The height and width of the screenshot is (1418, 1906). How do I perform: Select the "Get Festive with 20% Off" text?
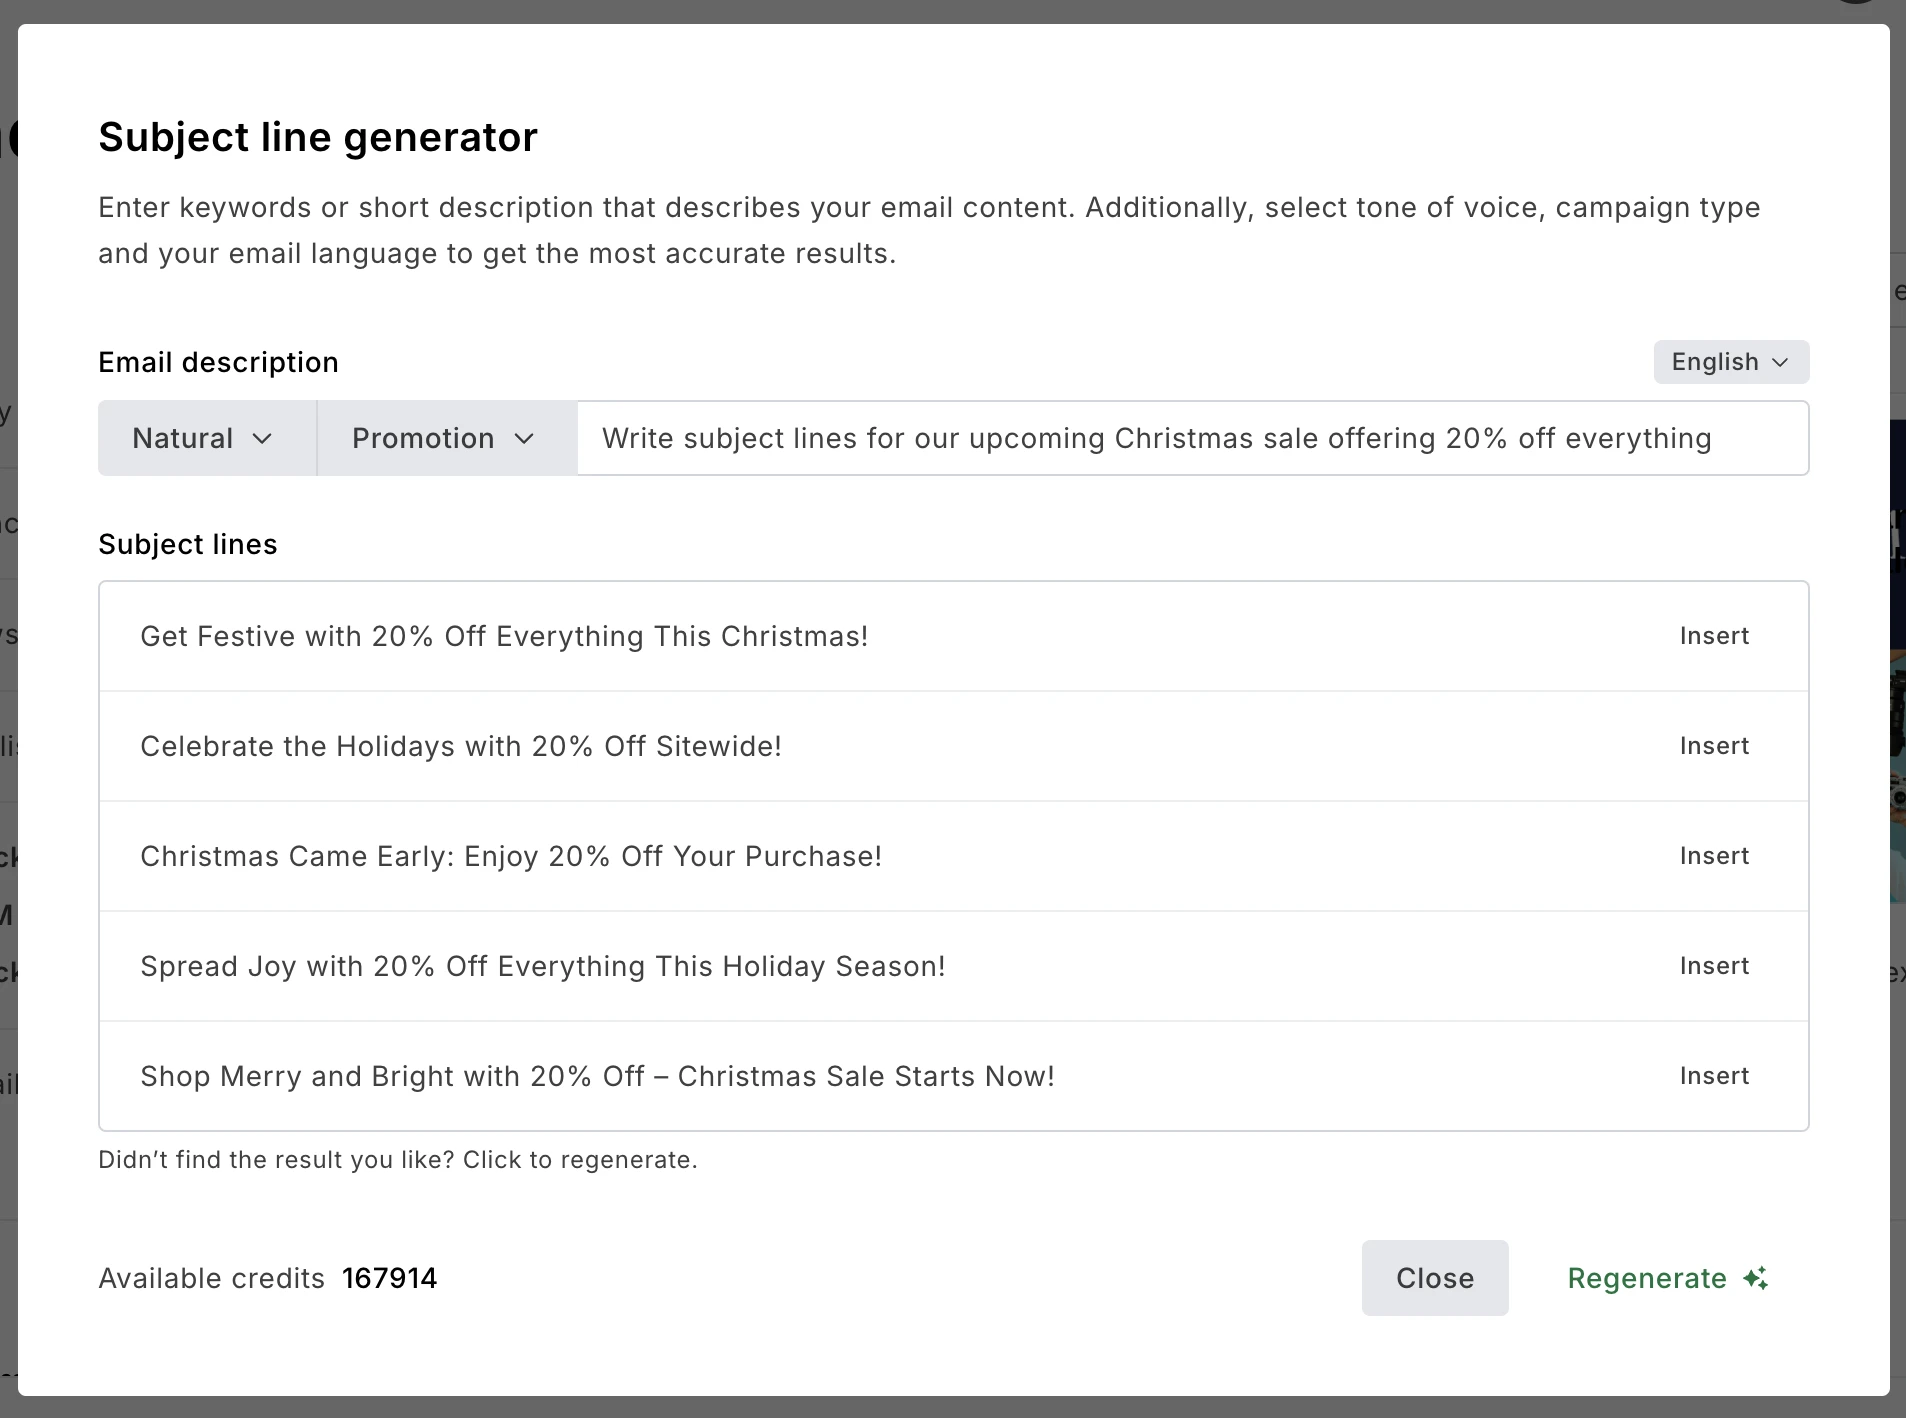coord(504,636)
